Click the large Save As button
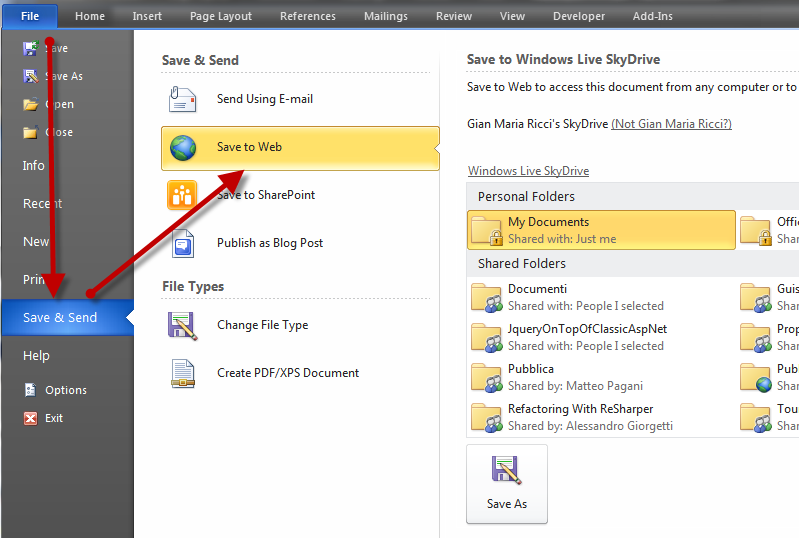 (x=507, y=484)
